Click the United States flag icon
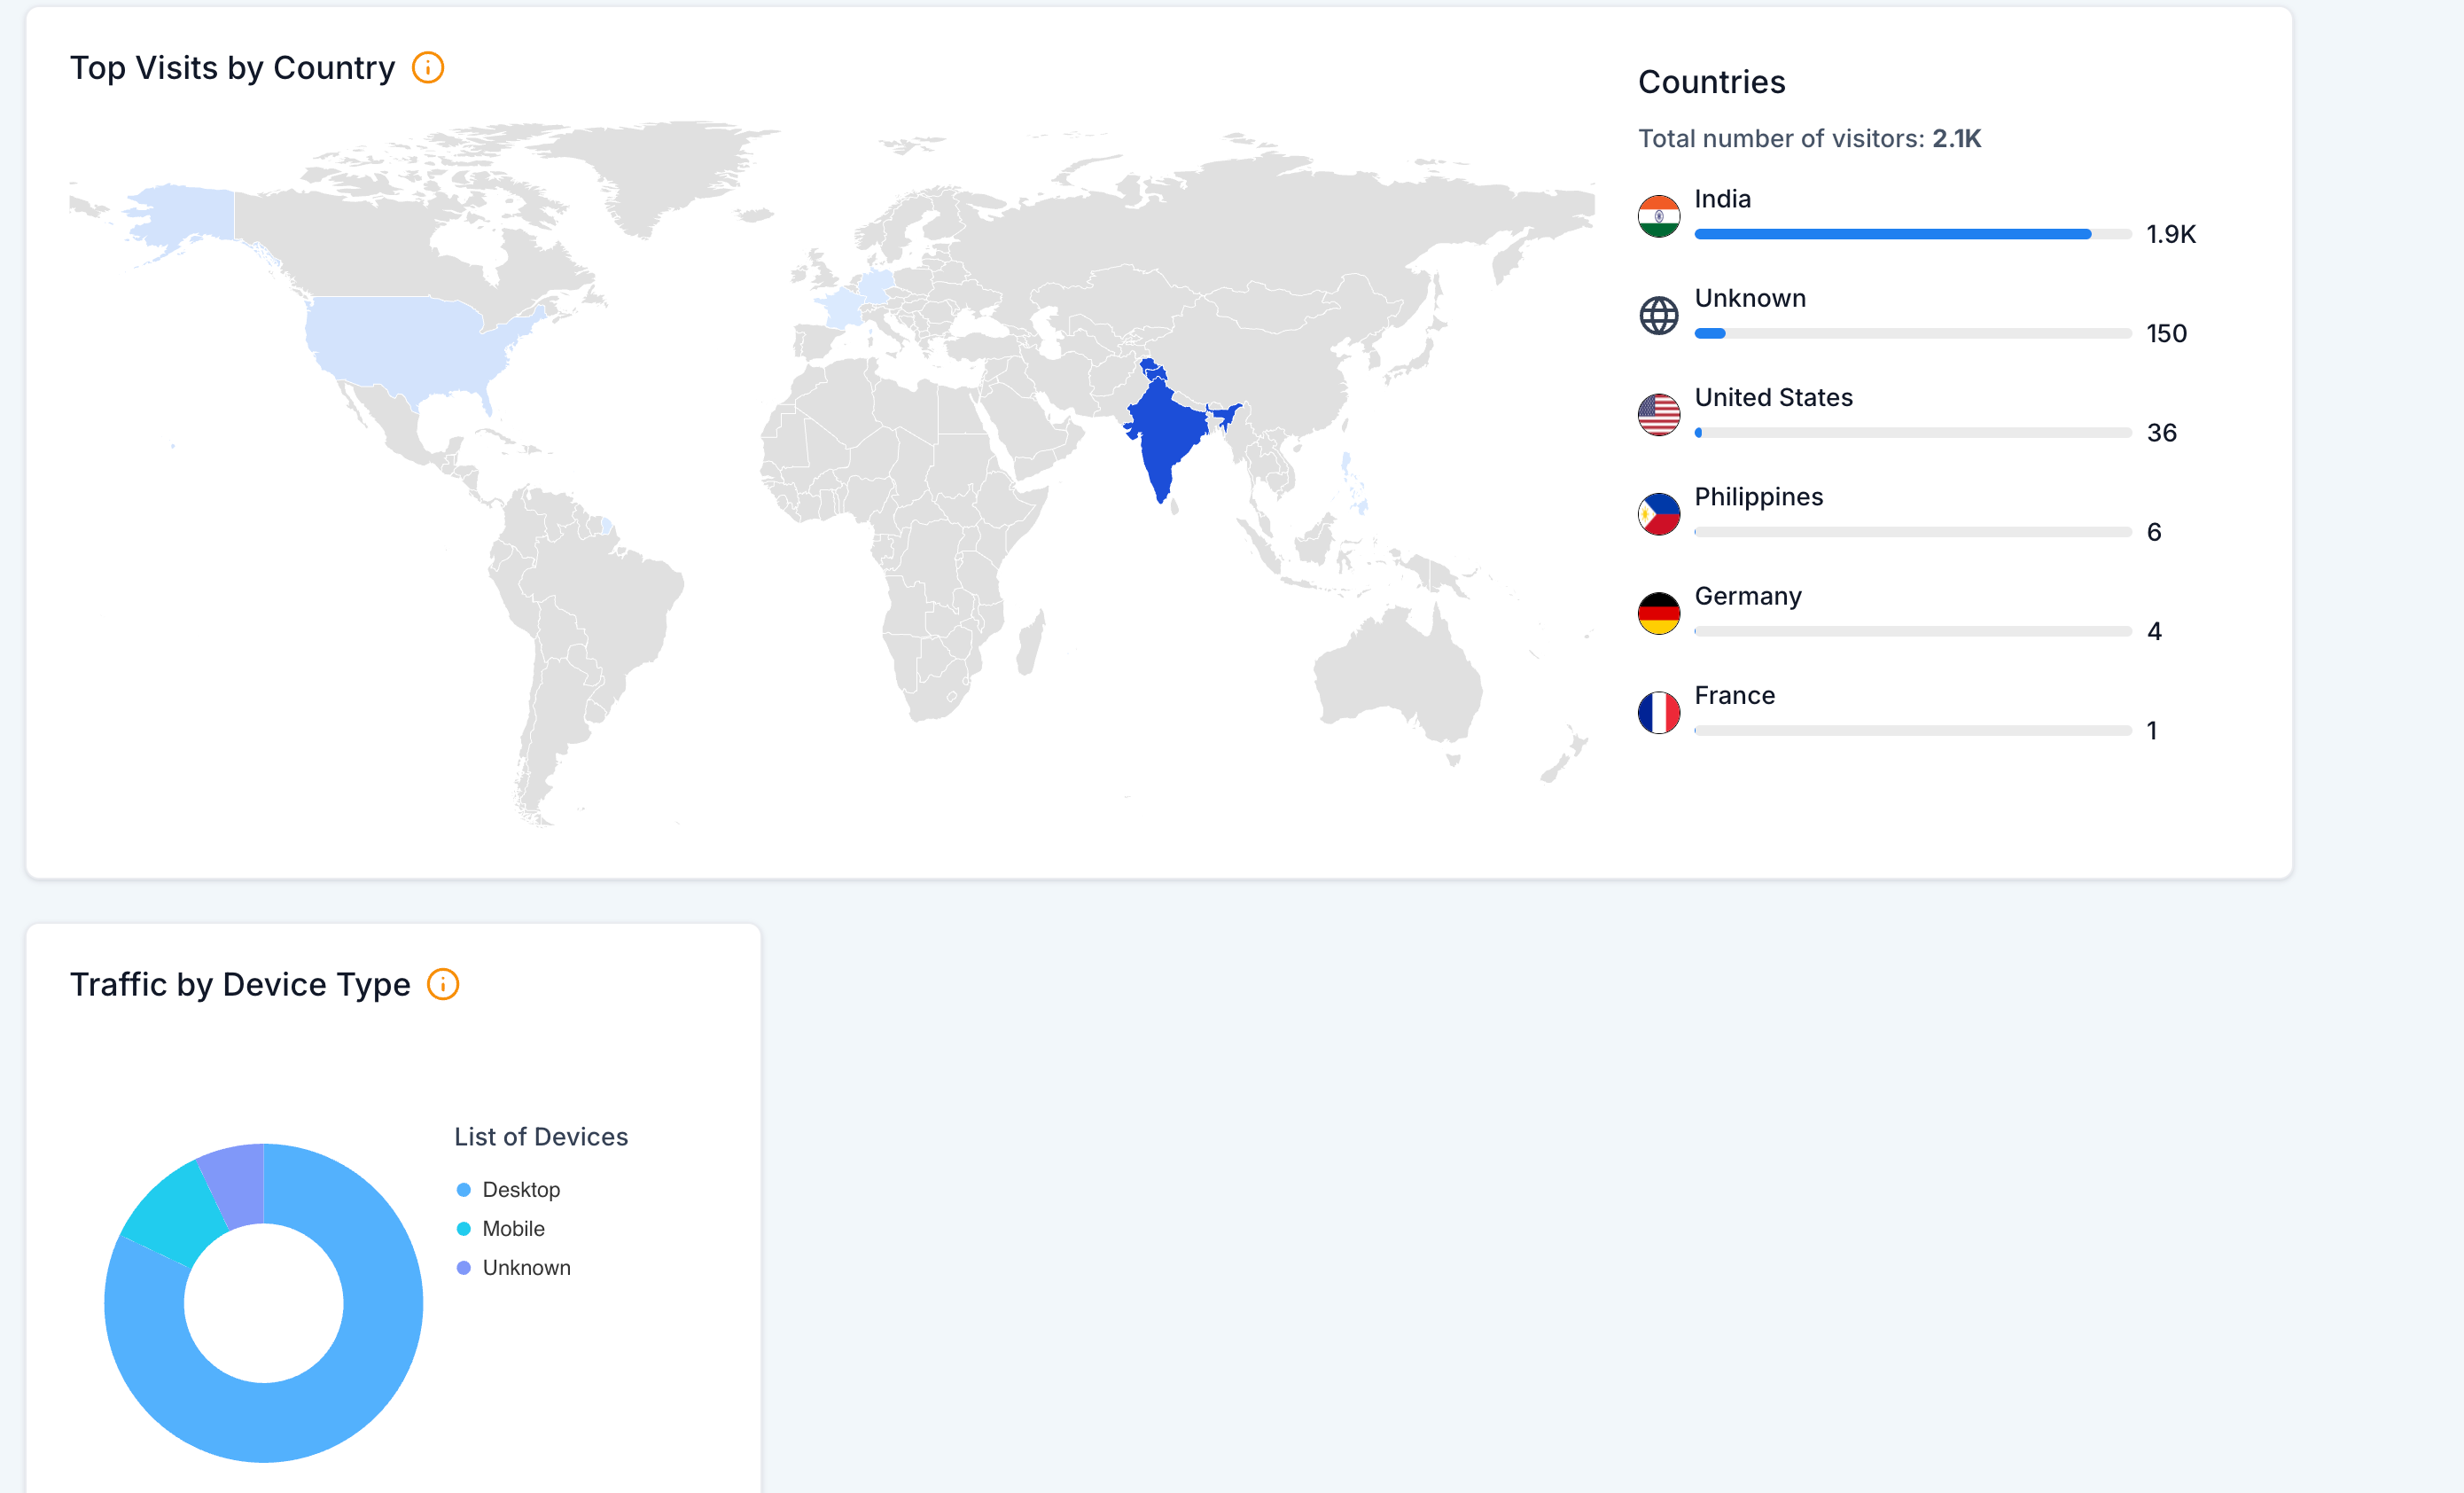2464x1493 pixels. tap(1658, 415)
